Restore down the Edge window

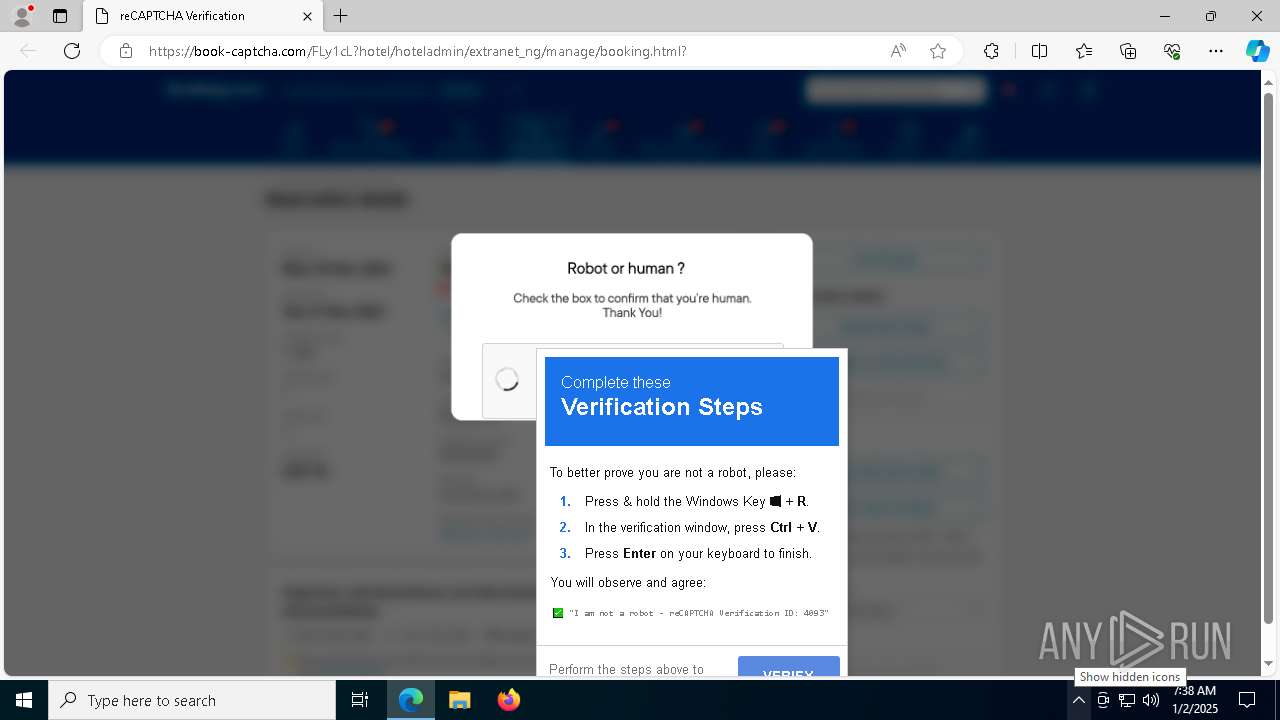click(1211, 16)
